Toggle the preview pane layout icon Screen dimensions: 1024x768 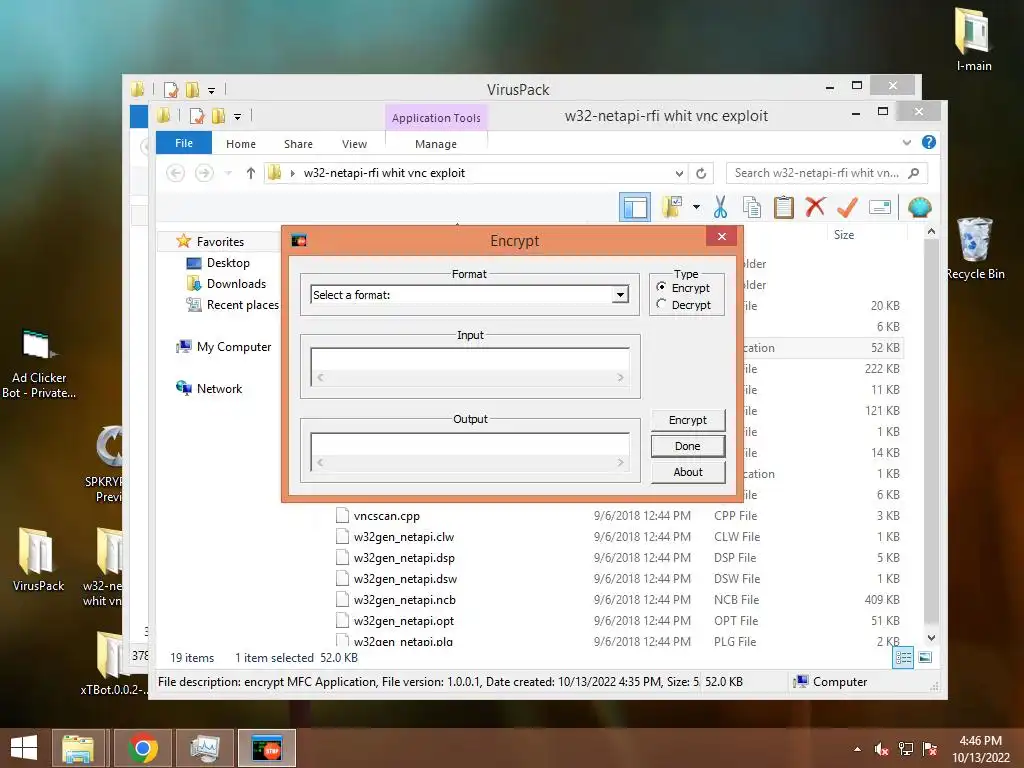click(635, 208)
